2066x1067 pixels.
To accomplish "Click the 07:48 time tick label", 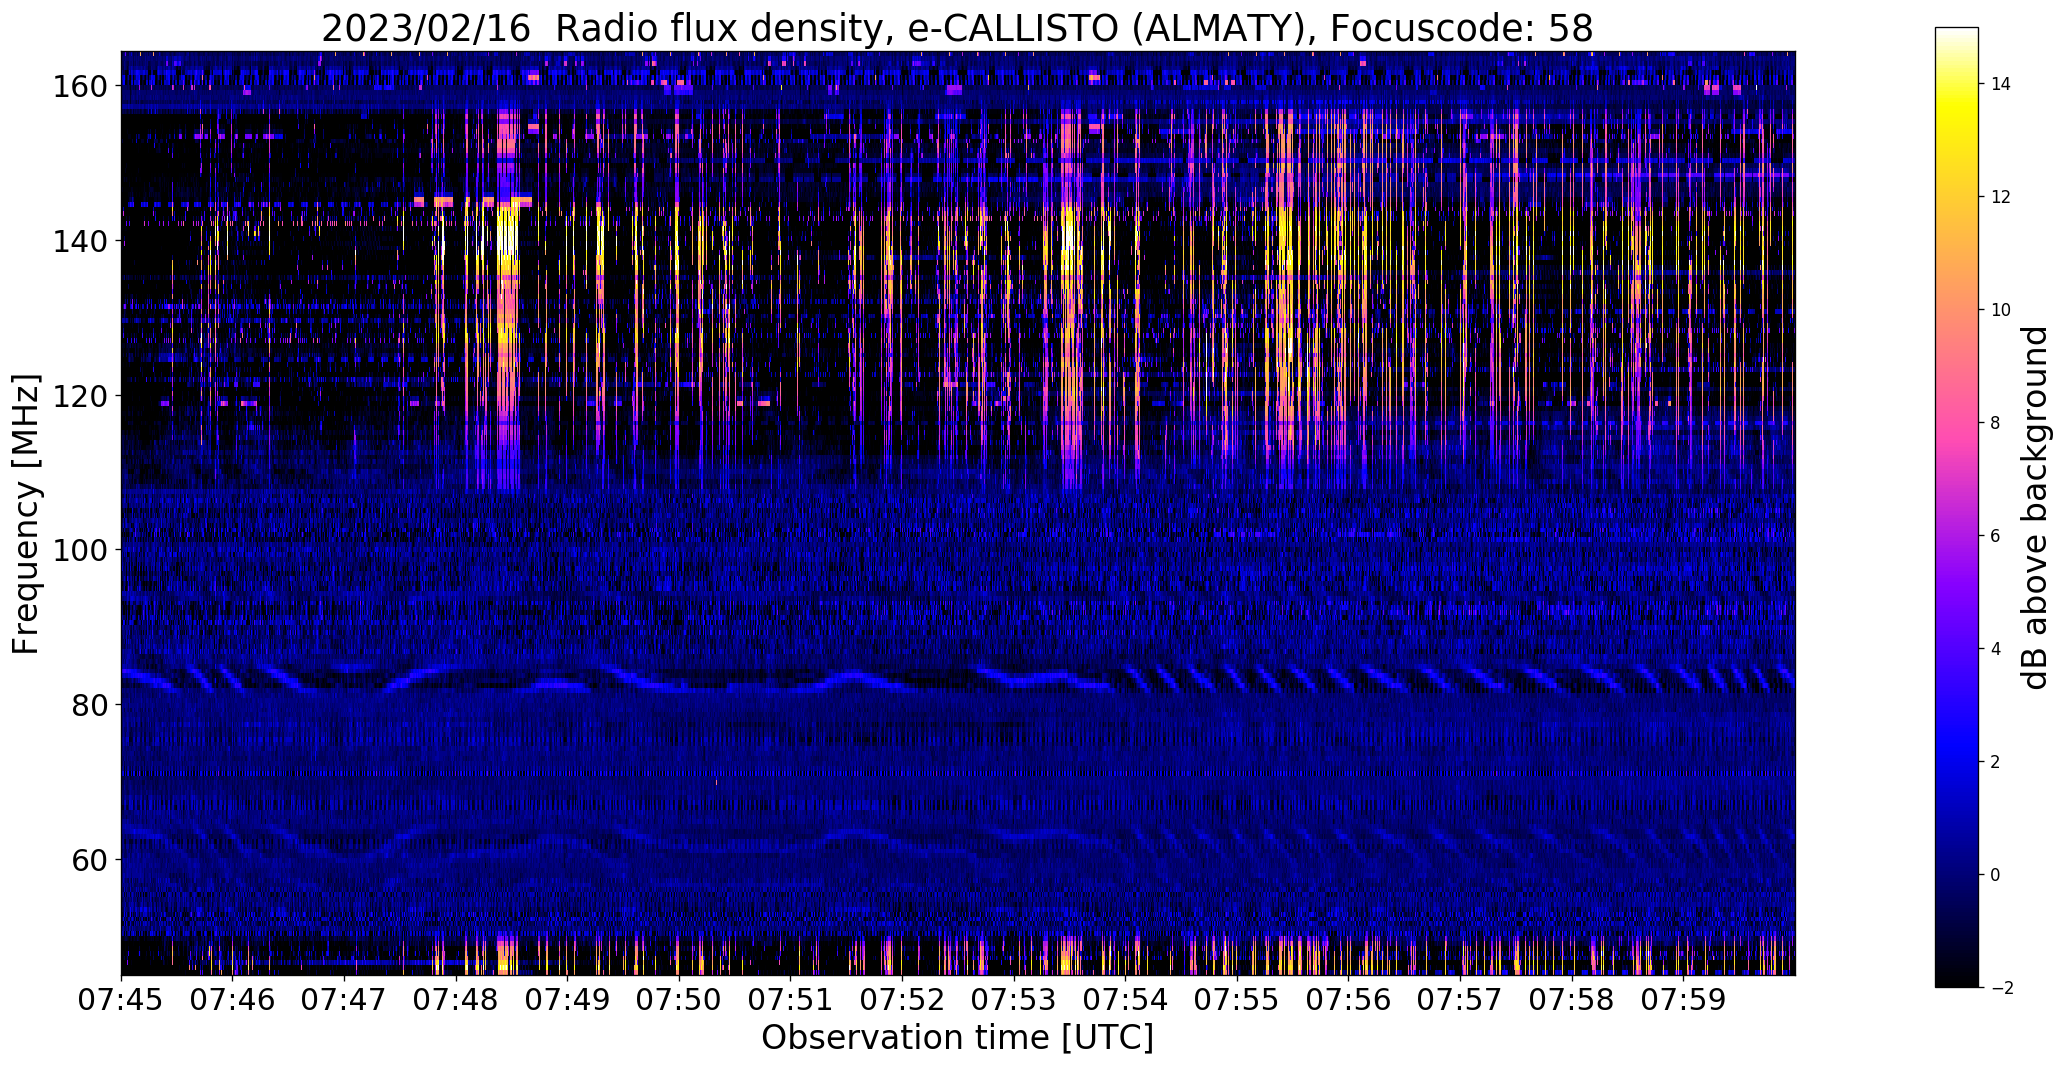I will 456,999.
